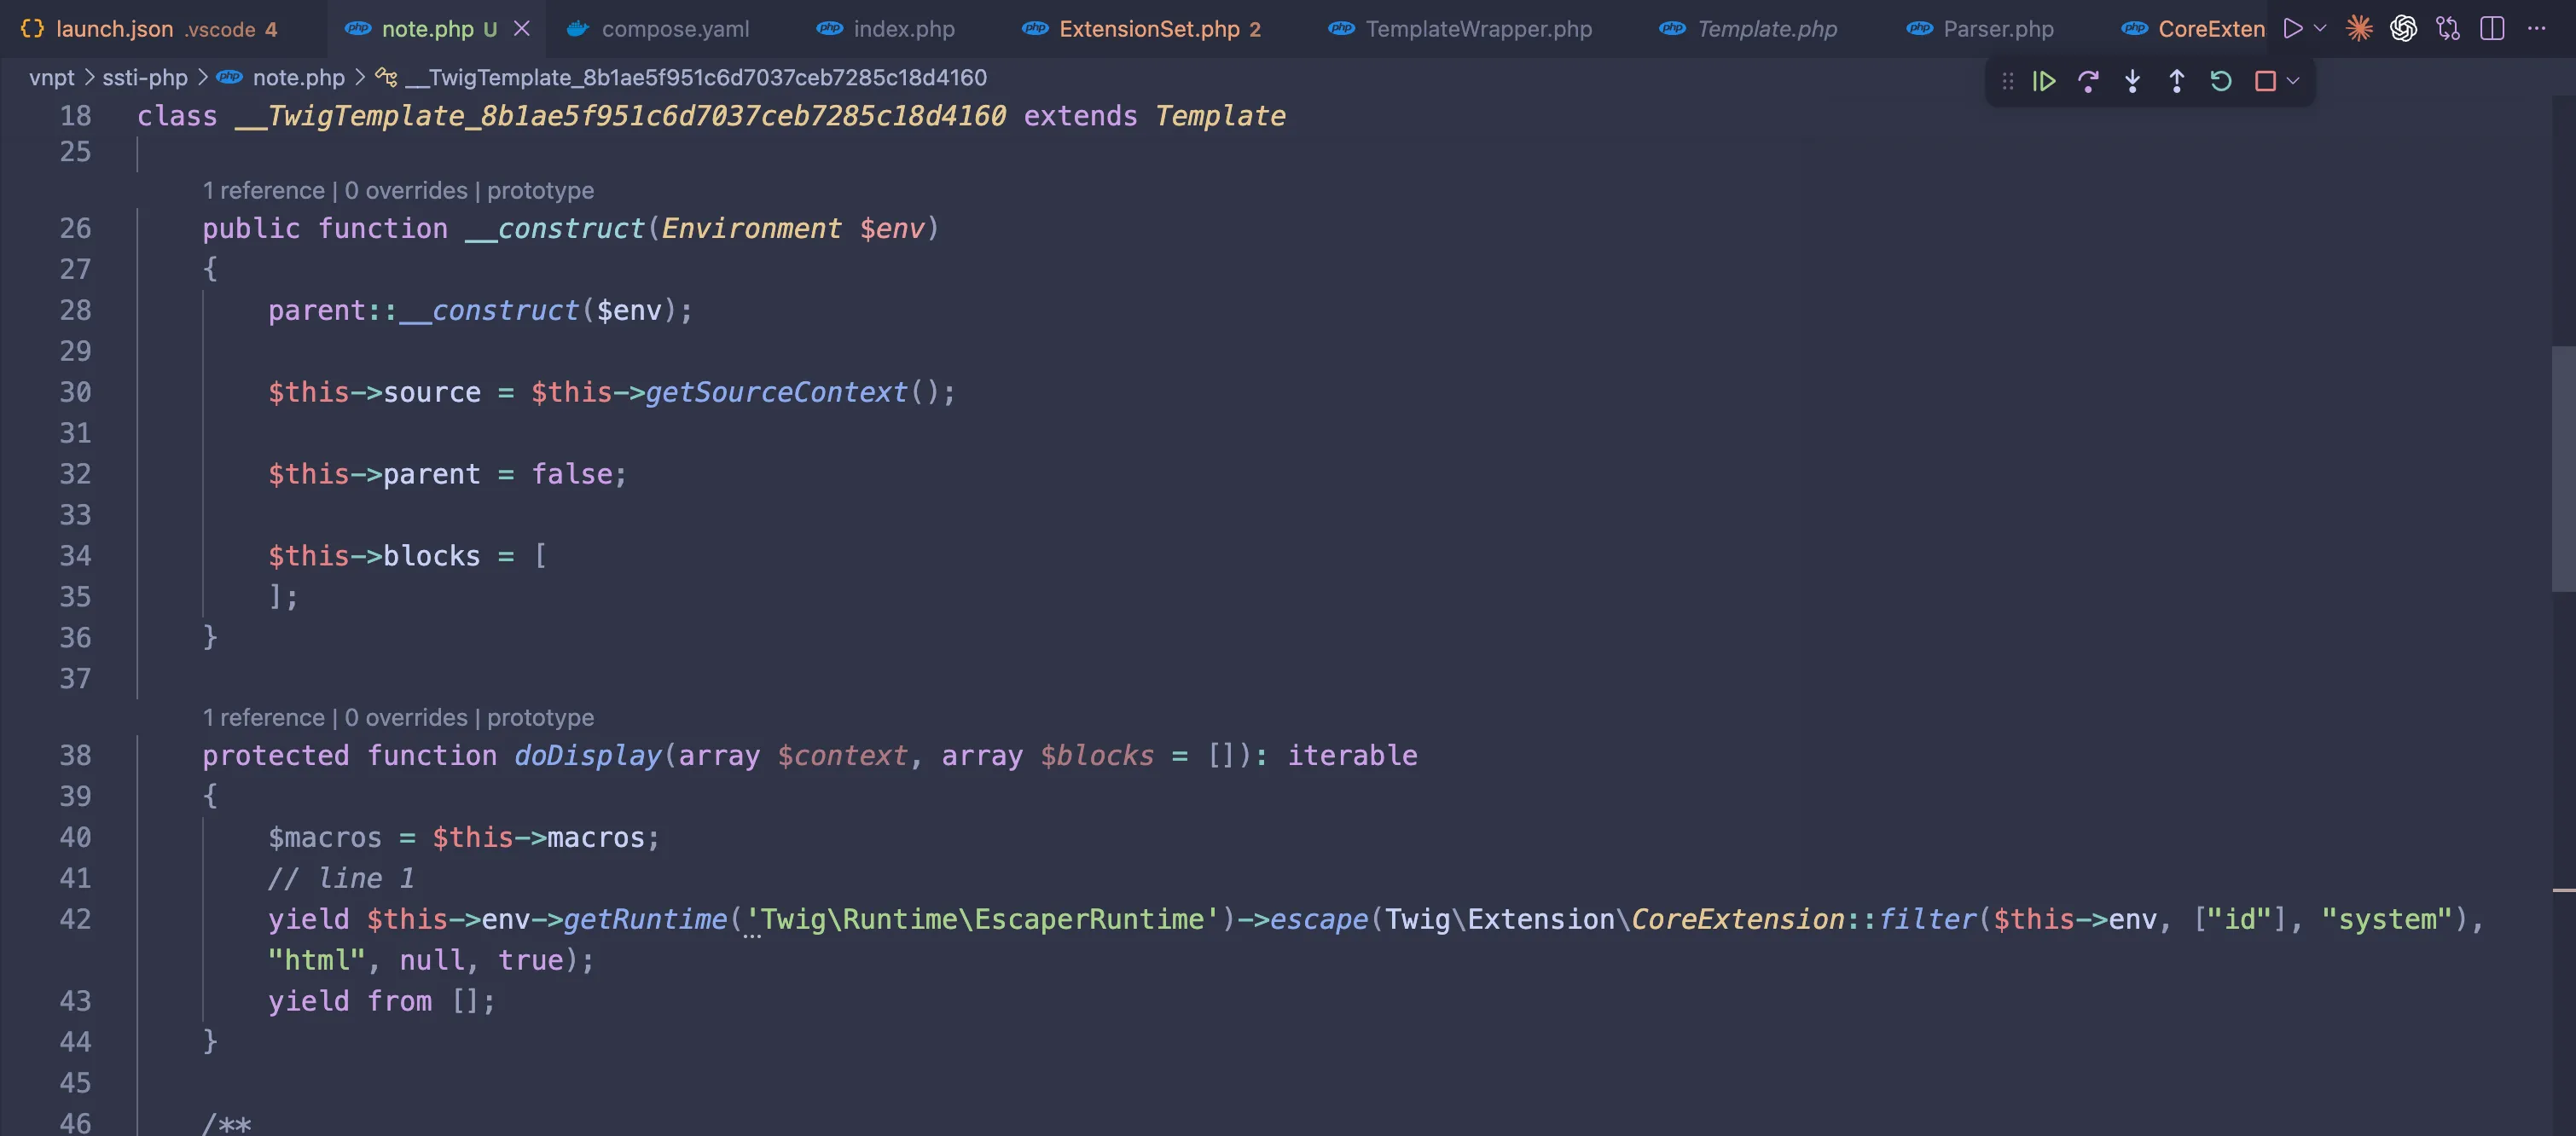
Task: Click the PHP icon on the TemplateWrapper.php tab
Action: coord(1341,29)
